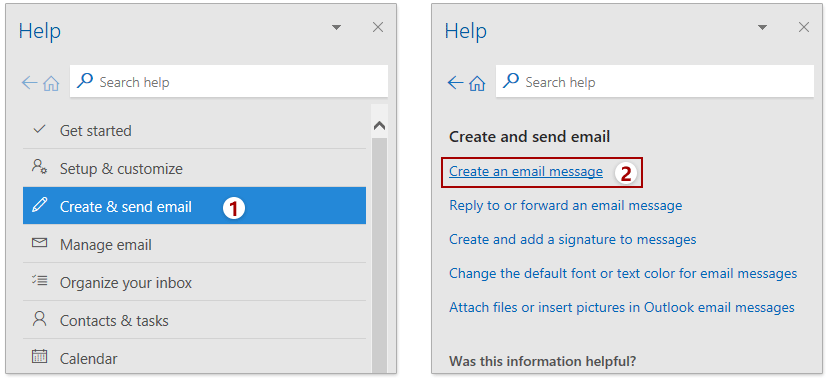This screenshot has height=378, width=828.
Task: Click the calendar icon beside Calendar
Action: tap(39, 356)
